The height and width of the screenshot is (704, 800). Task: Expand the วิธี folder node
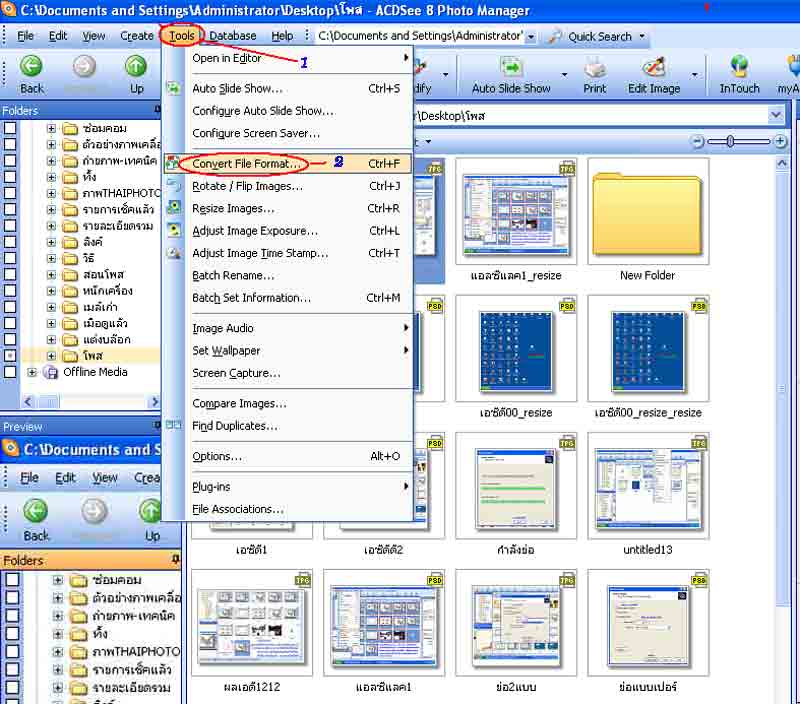click(x=51, y=258)
